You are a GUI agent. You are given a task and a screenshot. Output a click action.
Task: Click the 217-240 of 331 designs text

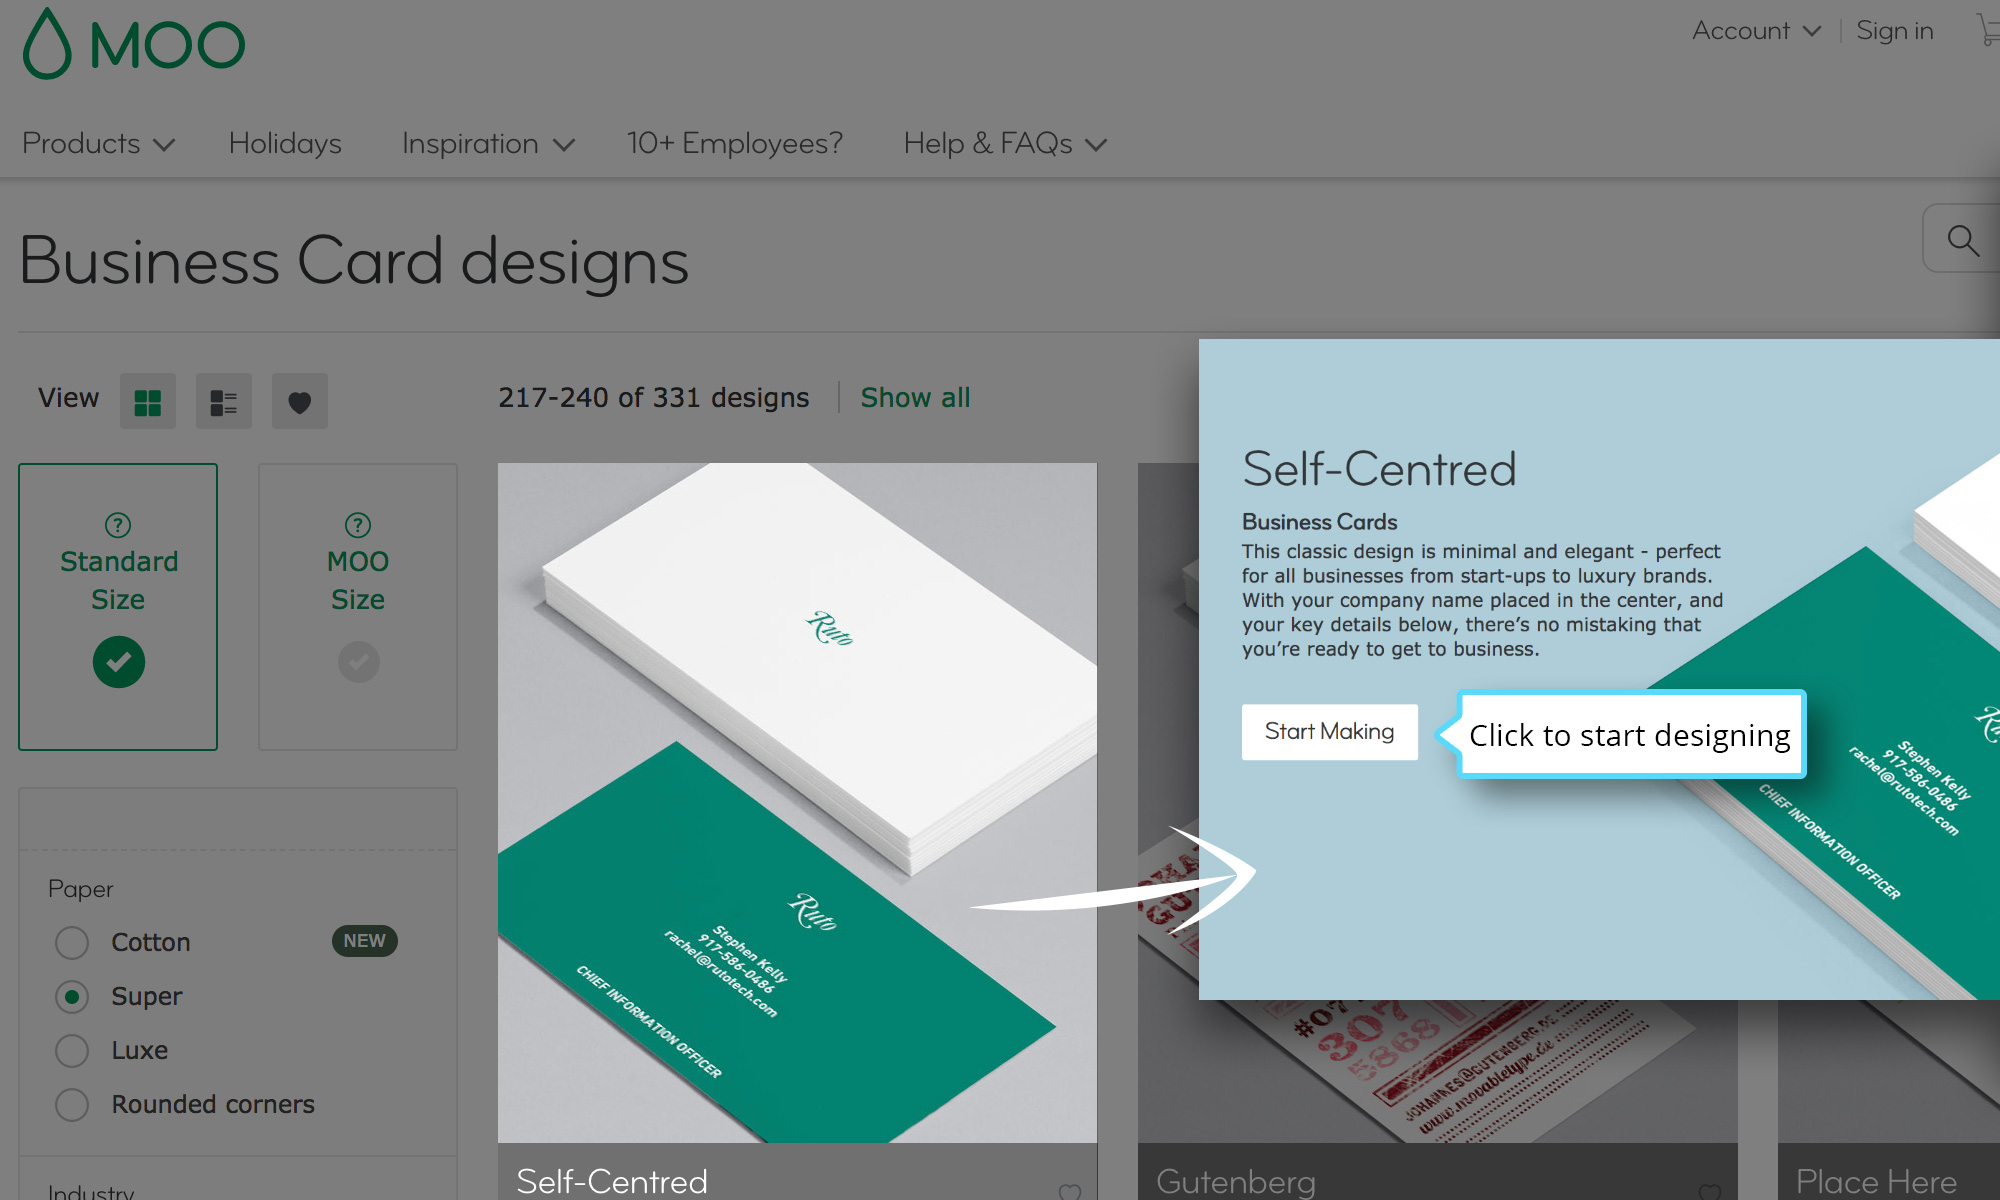click(654, 398)
